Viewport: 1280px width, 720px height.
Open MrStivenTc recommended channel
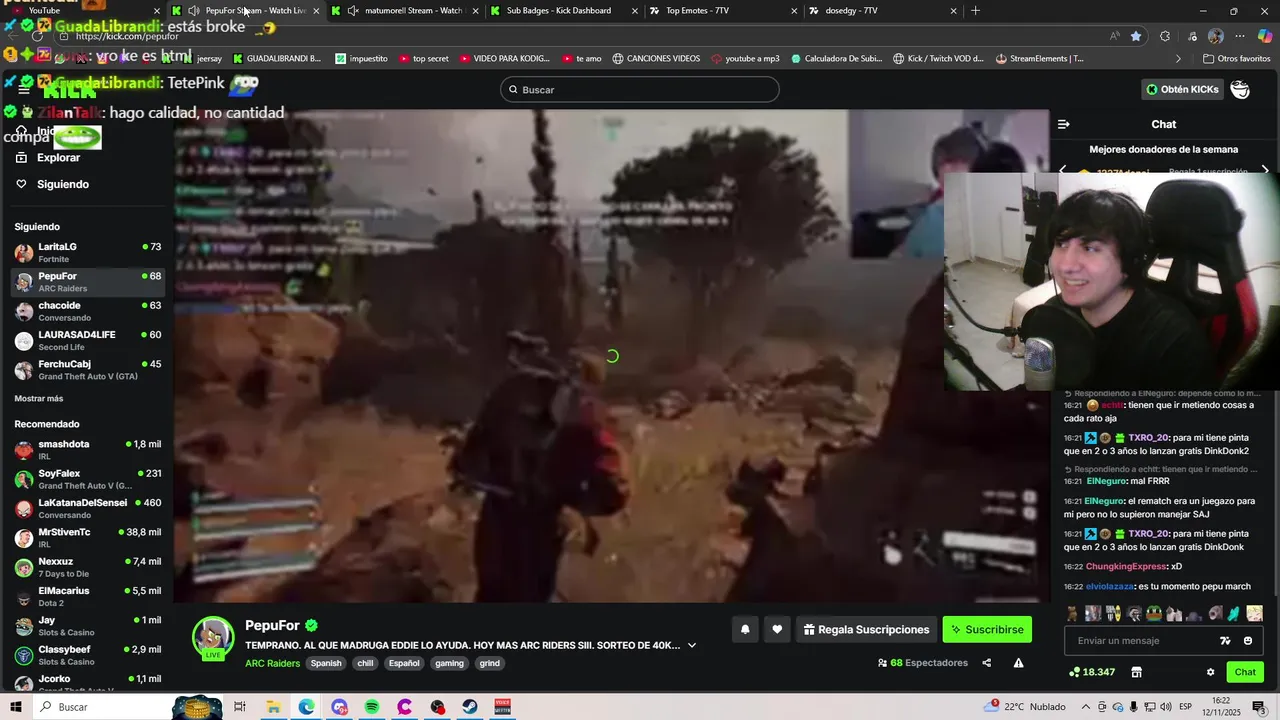(88, 538)
